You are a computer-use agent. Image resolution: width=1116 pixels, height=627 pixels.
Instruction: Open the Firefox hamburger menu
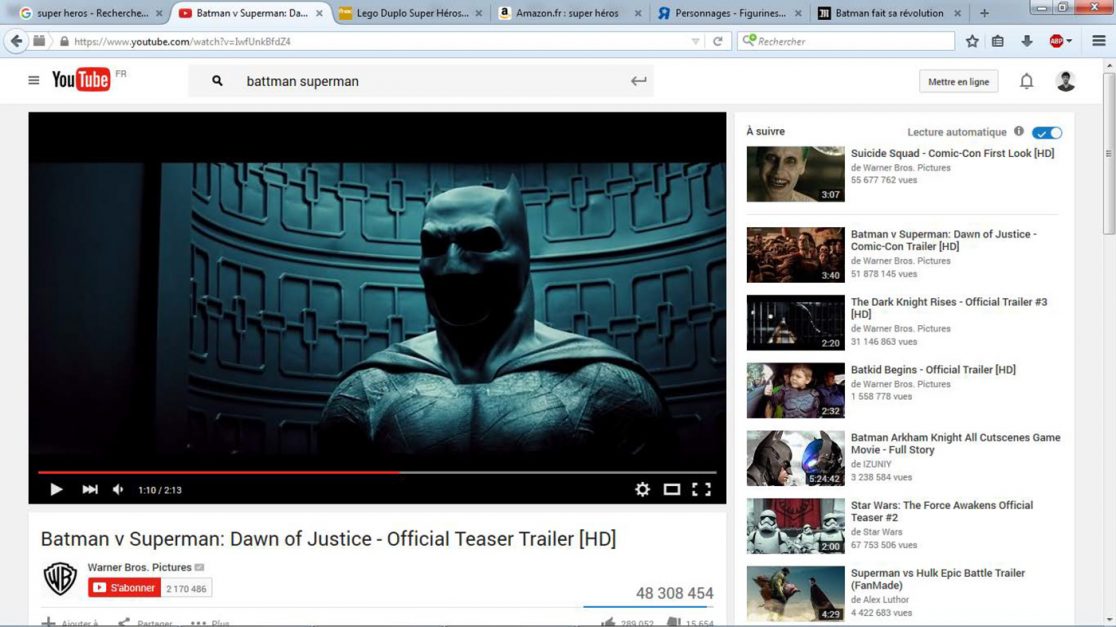tap(1098, 41)
